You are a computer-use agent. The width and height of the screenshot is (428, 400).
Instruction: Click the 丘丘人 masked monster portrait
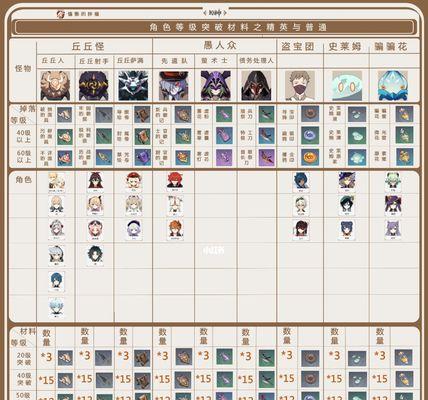[x=55, y=85]
